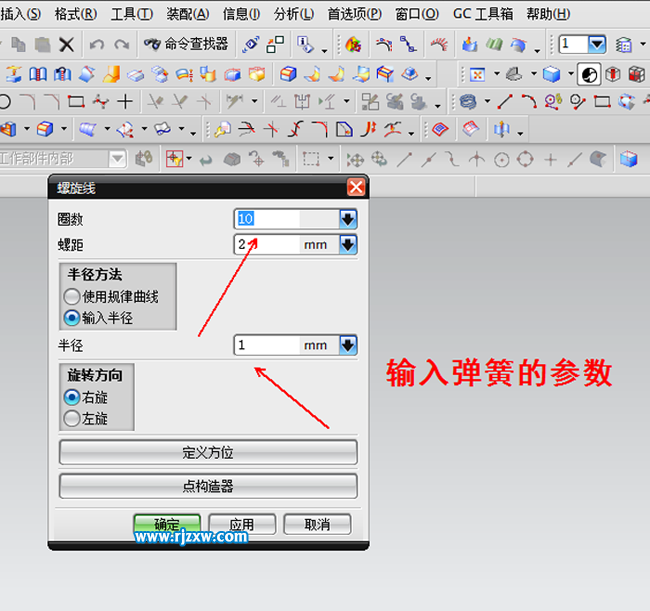Screen dimensions: 650x611
Task: Select the Arc tool with red endpoints
Action: [529, 102]
